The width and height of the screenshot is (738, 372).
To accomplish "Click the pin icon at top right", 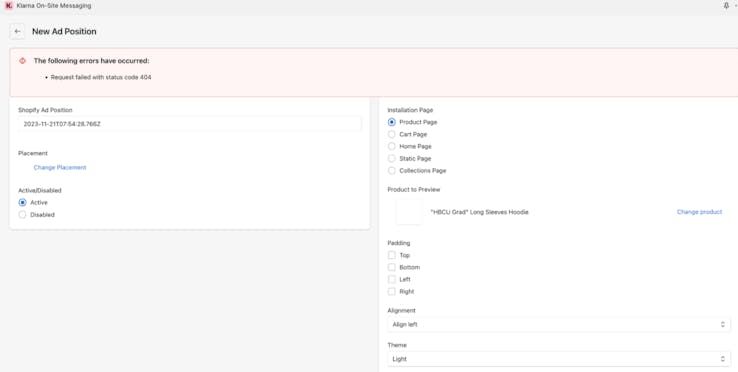I will tap(726, 6).
